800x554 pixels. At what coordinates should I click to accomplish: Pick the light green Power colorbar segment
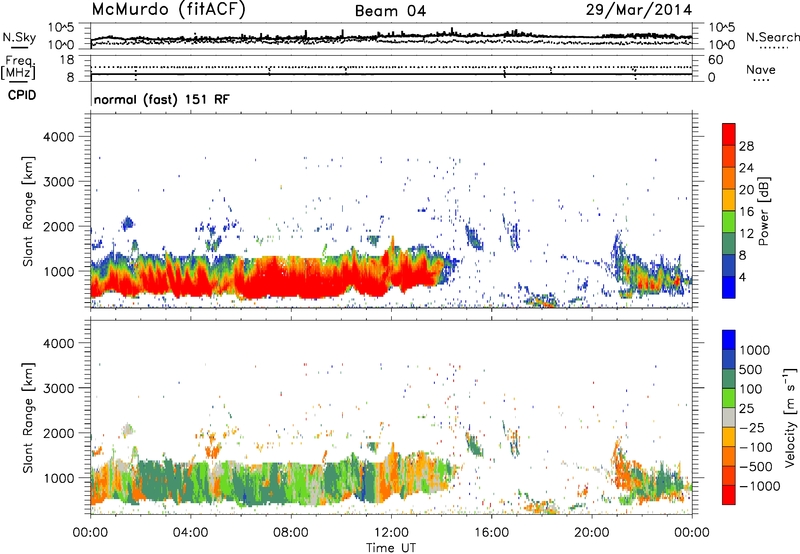pyautogui.click(x=729, y=223)
